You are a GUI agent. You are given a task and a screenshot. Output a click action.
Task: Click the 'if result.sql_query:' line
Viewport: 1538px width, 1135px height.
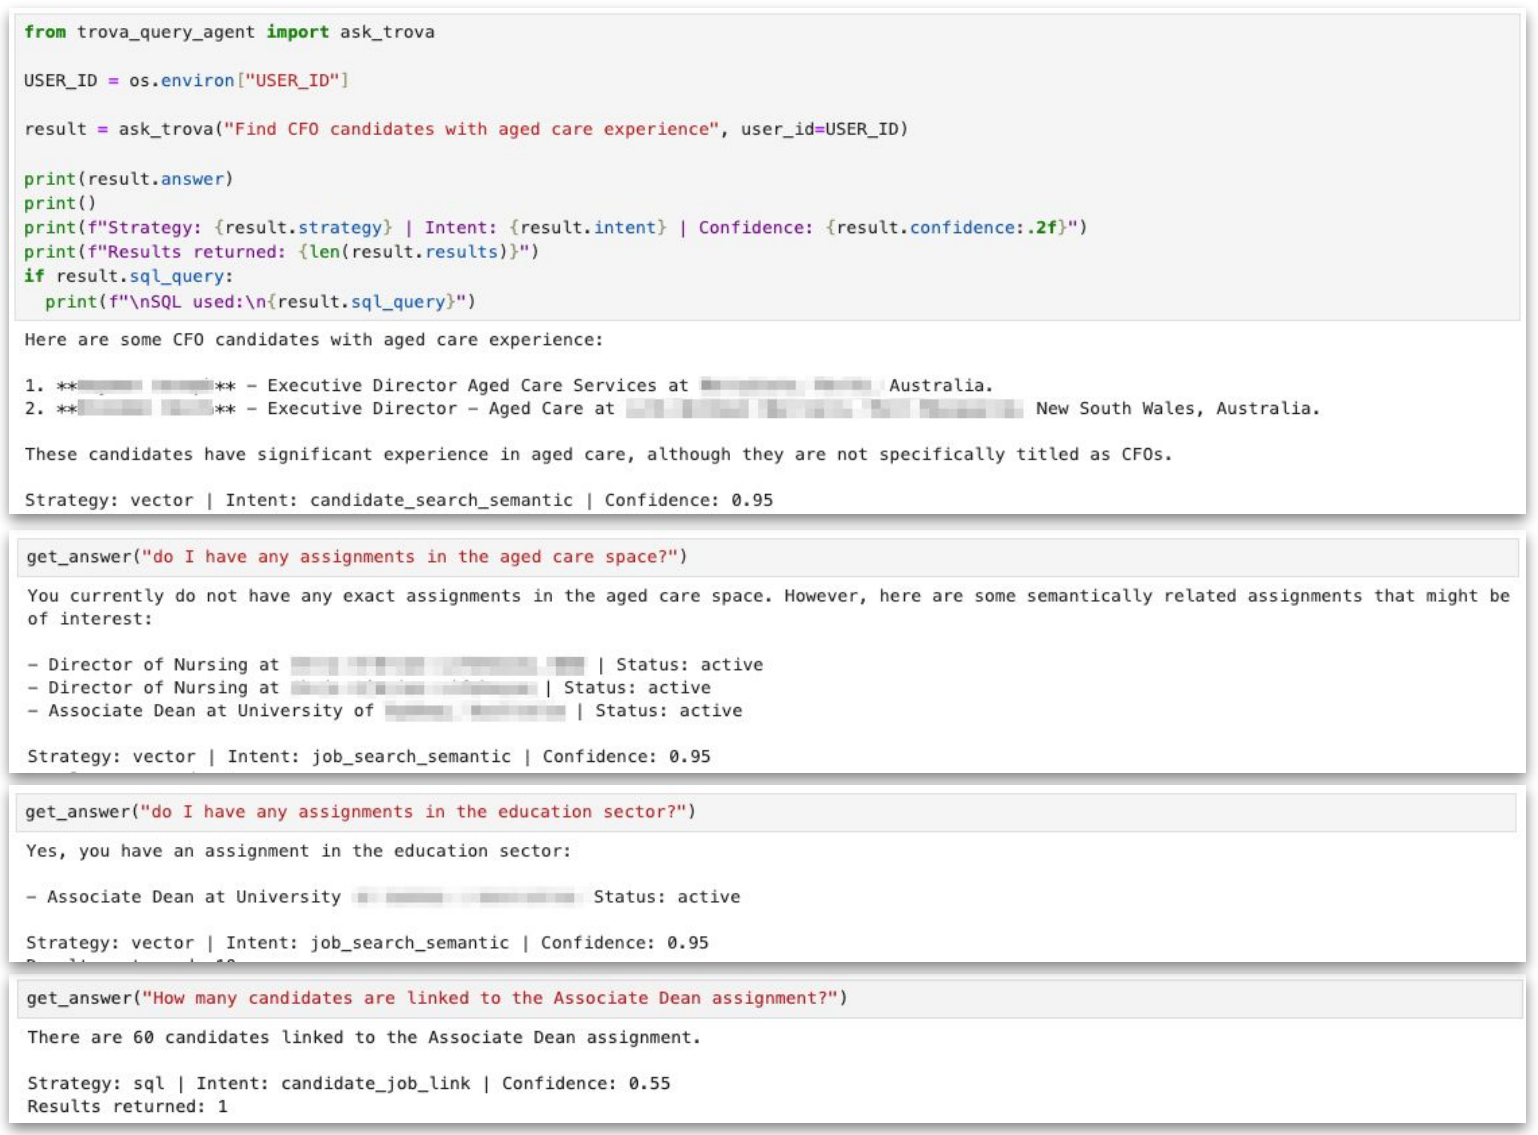pos(128,276)
